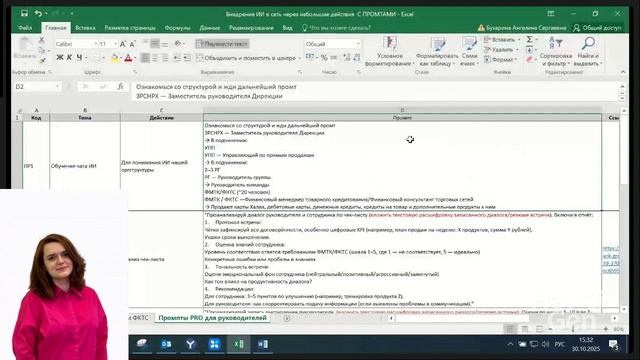
Task: Toggle italic (К) formatting
Action: tap(69, 58)
